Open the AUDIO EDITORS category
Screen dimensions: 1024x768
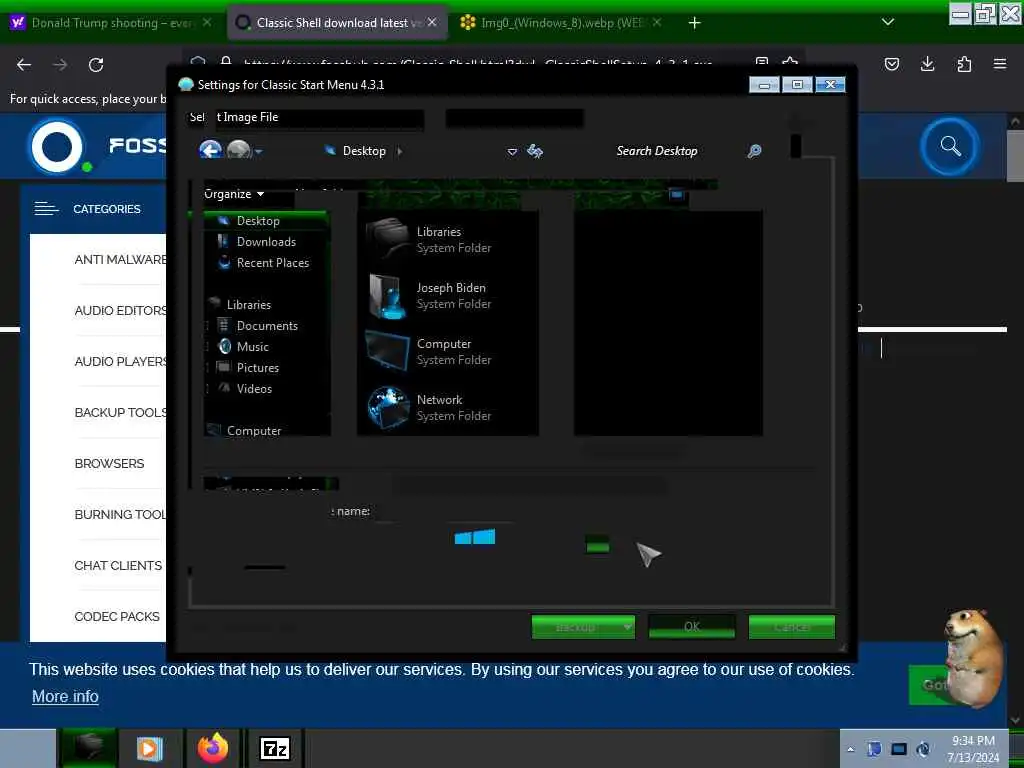point(120,311)
